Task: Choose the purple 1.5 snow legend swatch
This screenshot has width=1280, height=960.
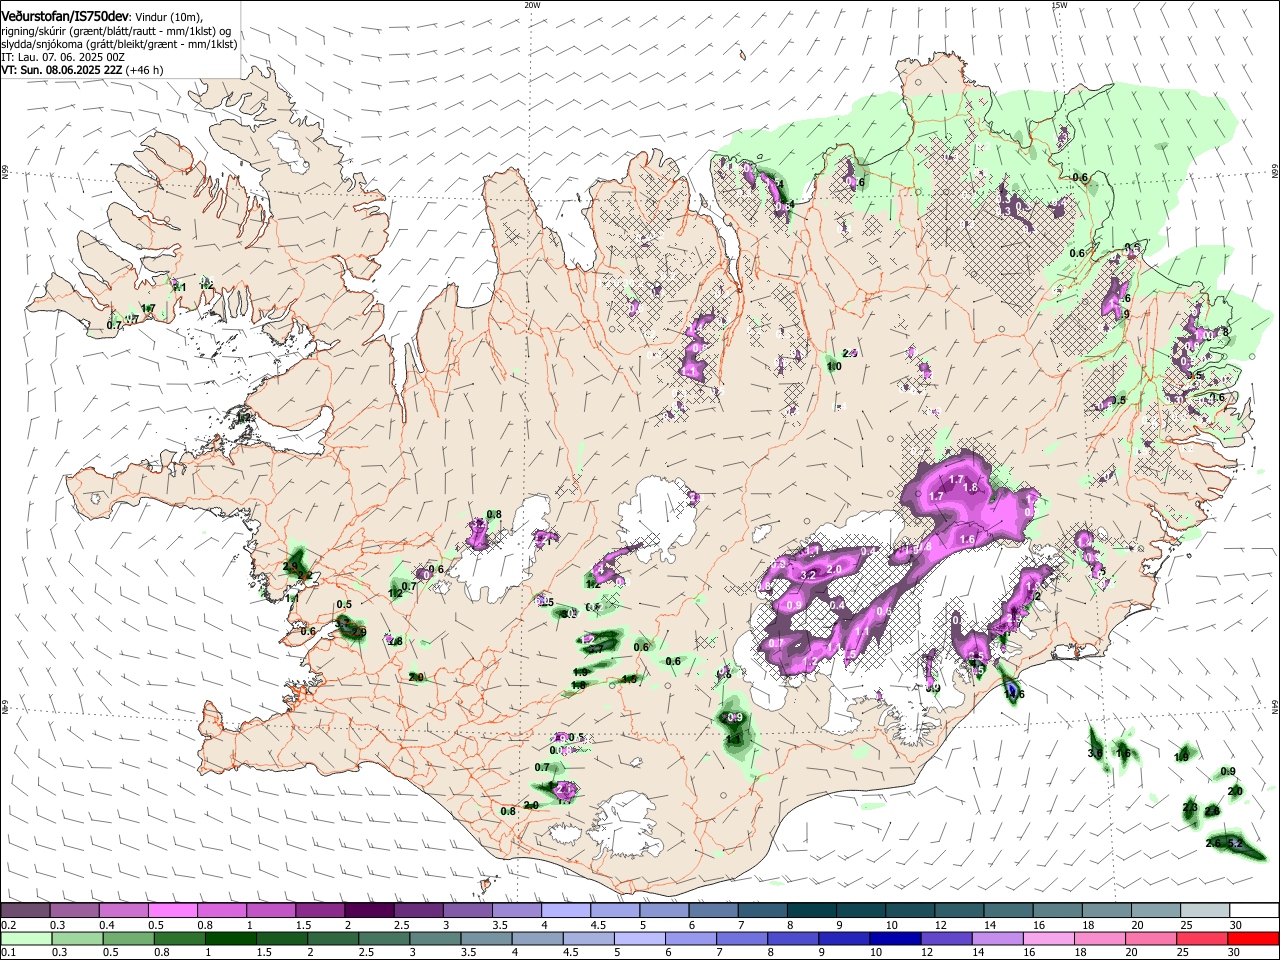Action: [319, 911]
